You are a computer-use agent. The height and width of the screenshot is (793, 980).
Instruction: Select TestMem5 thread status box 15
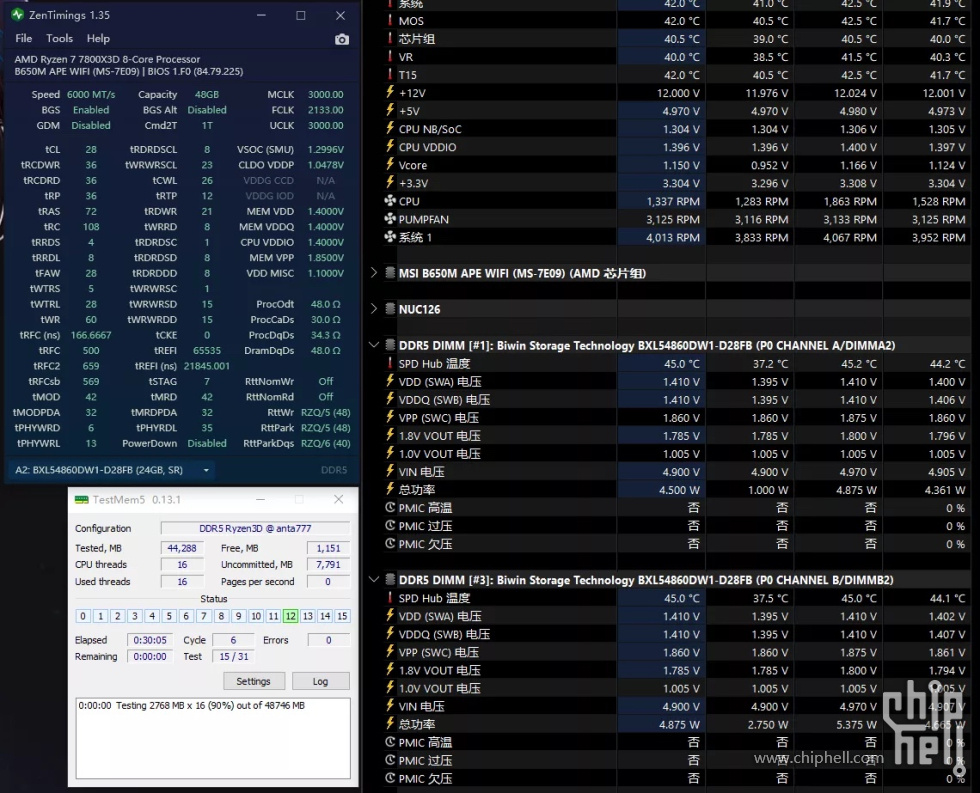point(342,616)
